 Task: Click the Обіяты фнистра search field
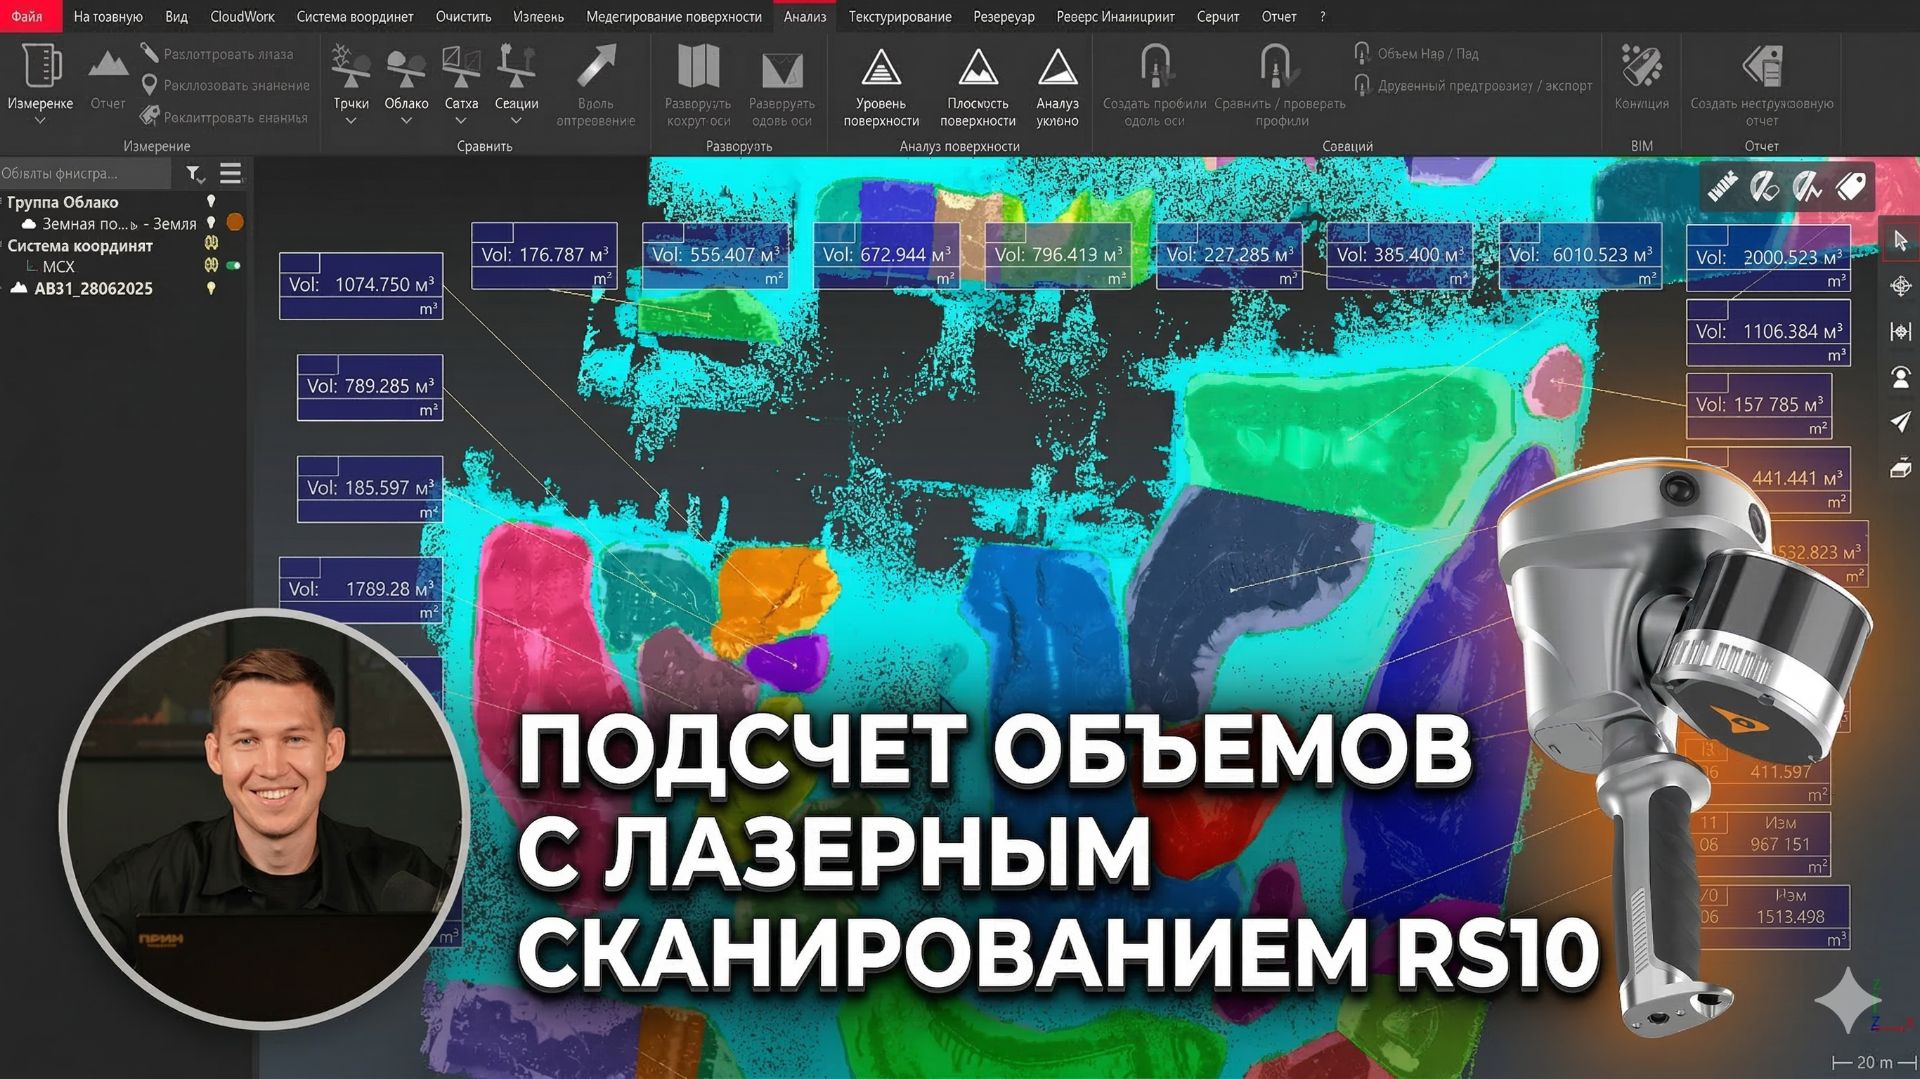tap(86, 173)
